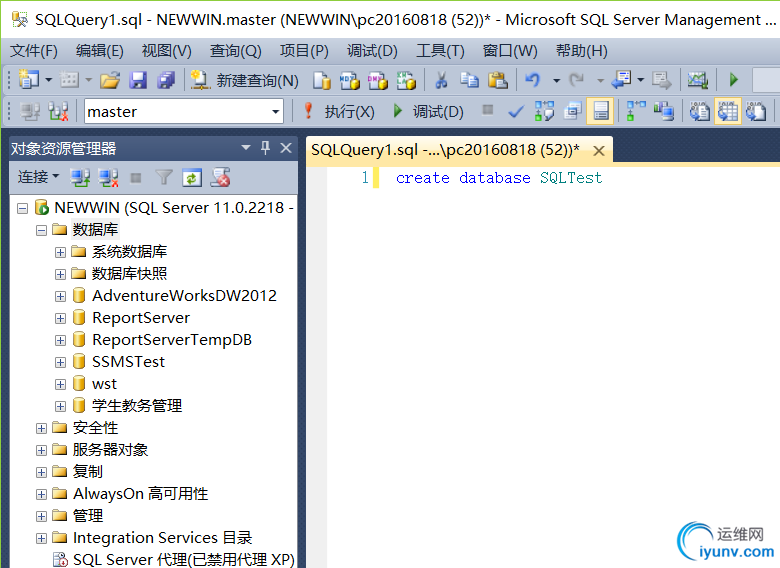Expand the 系统数据库 folder
The height and width of the screenshot is (568, 780).
(x=60, y=252)
